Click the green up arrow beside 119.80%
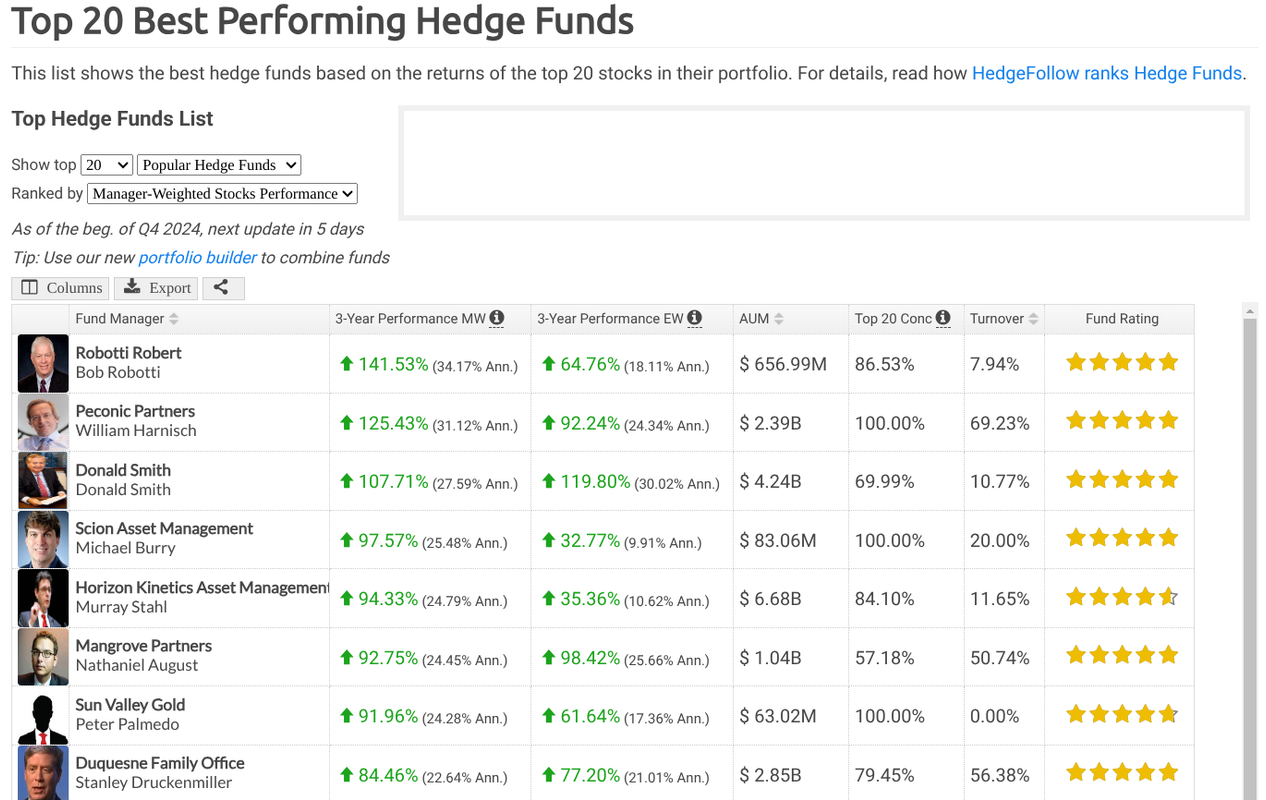1266x800 pixels. coord(548,481)
